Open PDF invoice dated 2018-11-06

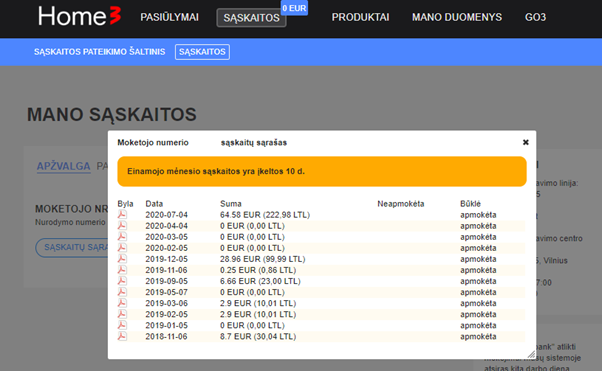122,336
